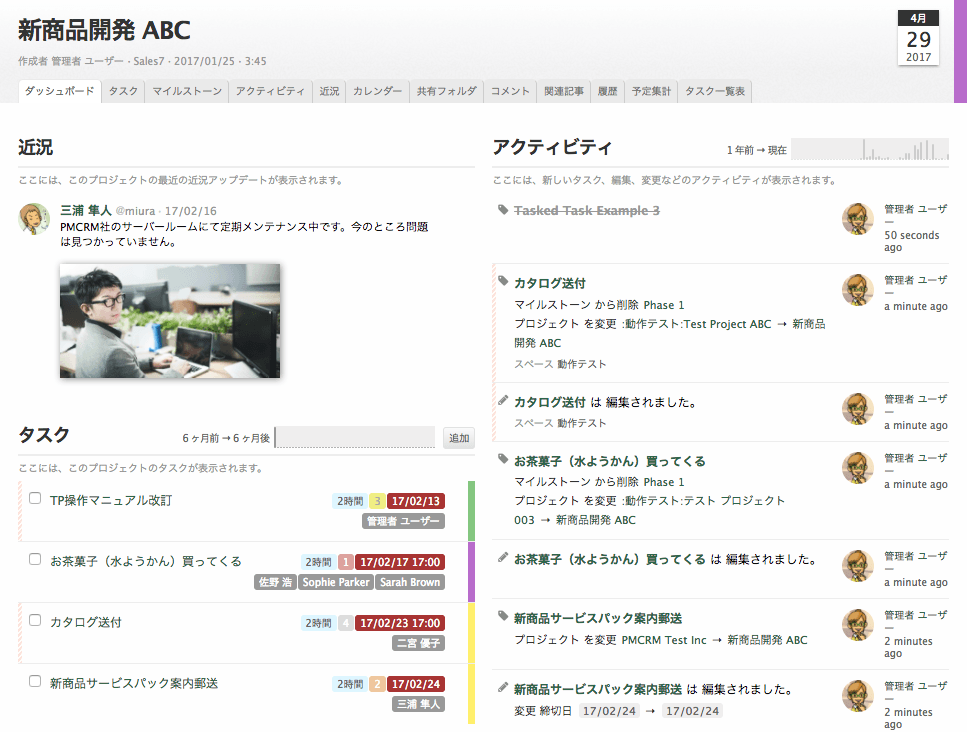967x732 pixels.
Task: Click the purple color bar of お茶菓子 task
Action: pos(471,572)
